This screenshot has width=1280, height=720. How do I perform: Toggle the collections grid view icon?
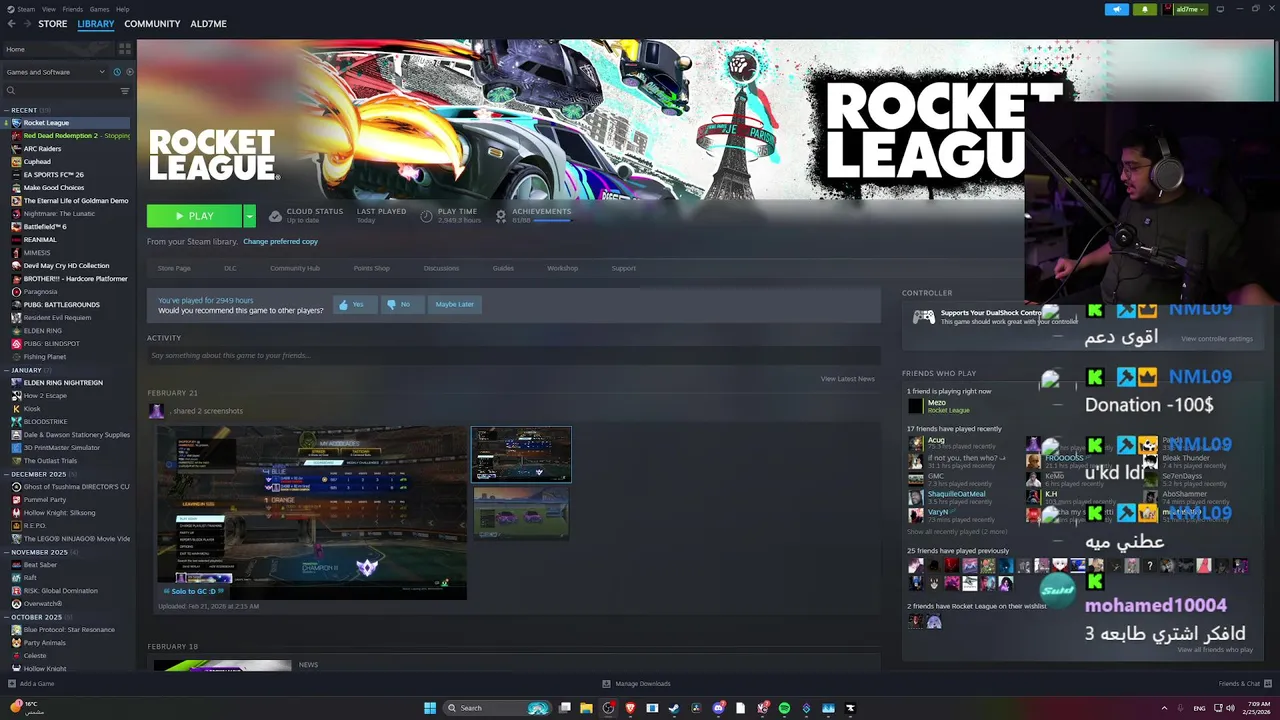tap(125, 48)
